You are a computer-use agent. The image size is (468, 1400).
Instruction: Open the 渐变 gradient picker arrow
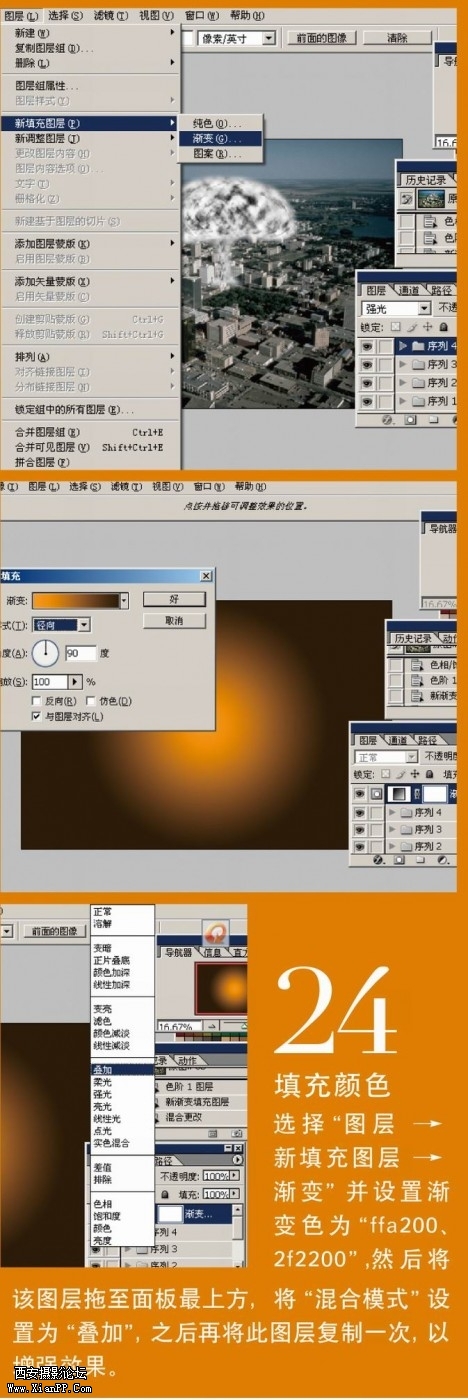[x=124, y=600]
